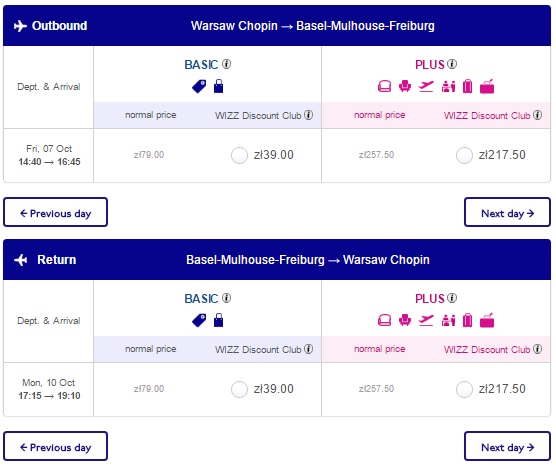This screenshot has height=470, width=556.
Task: Click the info icon next to return BASIC
Action: point(226,298)
